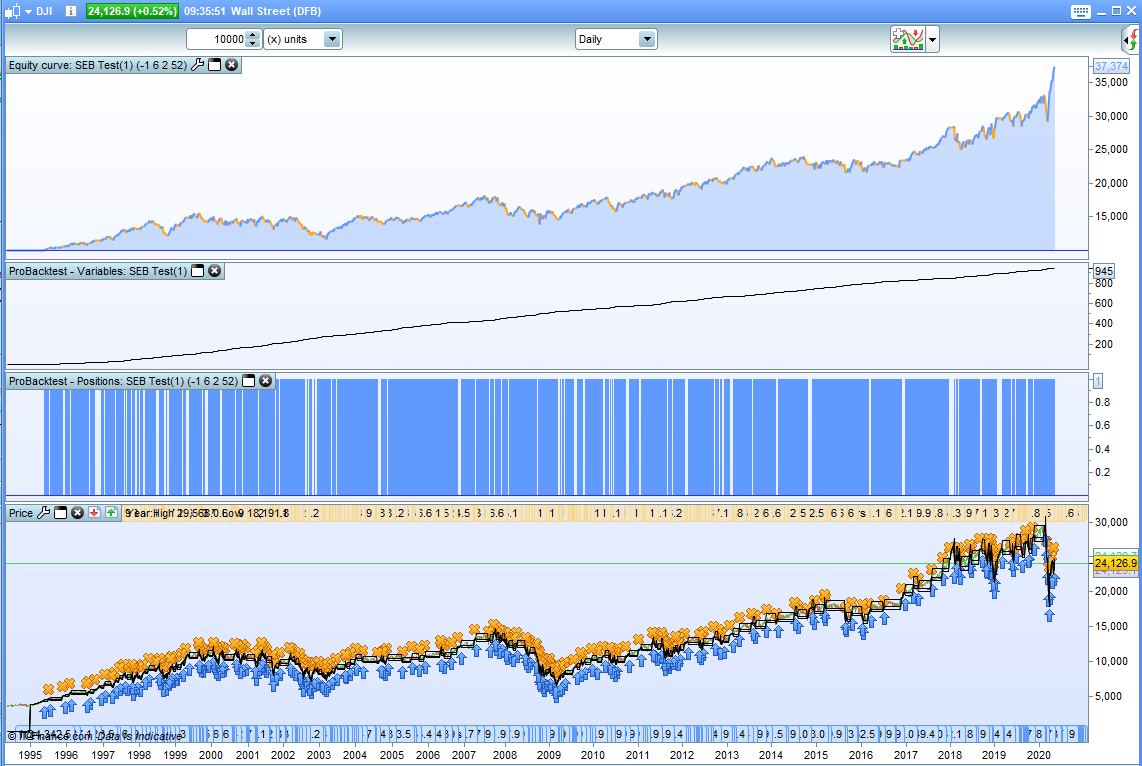Click the DJI ticker name in the title bar
Viewport: 1142px width, 766px height.
click(44, 12)
